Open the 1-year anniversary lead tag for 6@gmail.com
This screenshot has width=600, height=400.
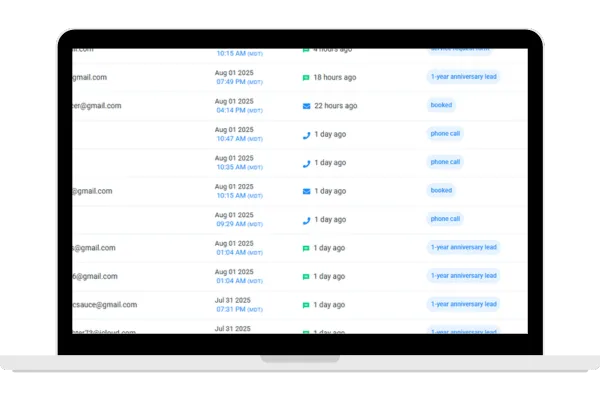463,276
